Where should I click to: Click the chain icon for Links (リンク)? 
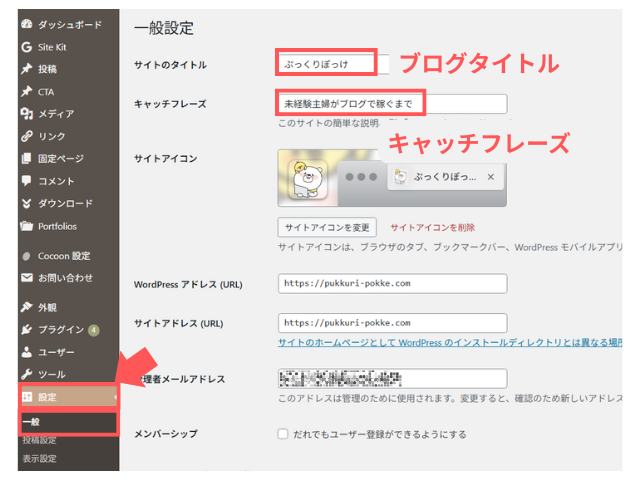(x=26, y=136)
